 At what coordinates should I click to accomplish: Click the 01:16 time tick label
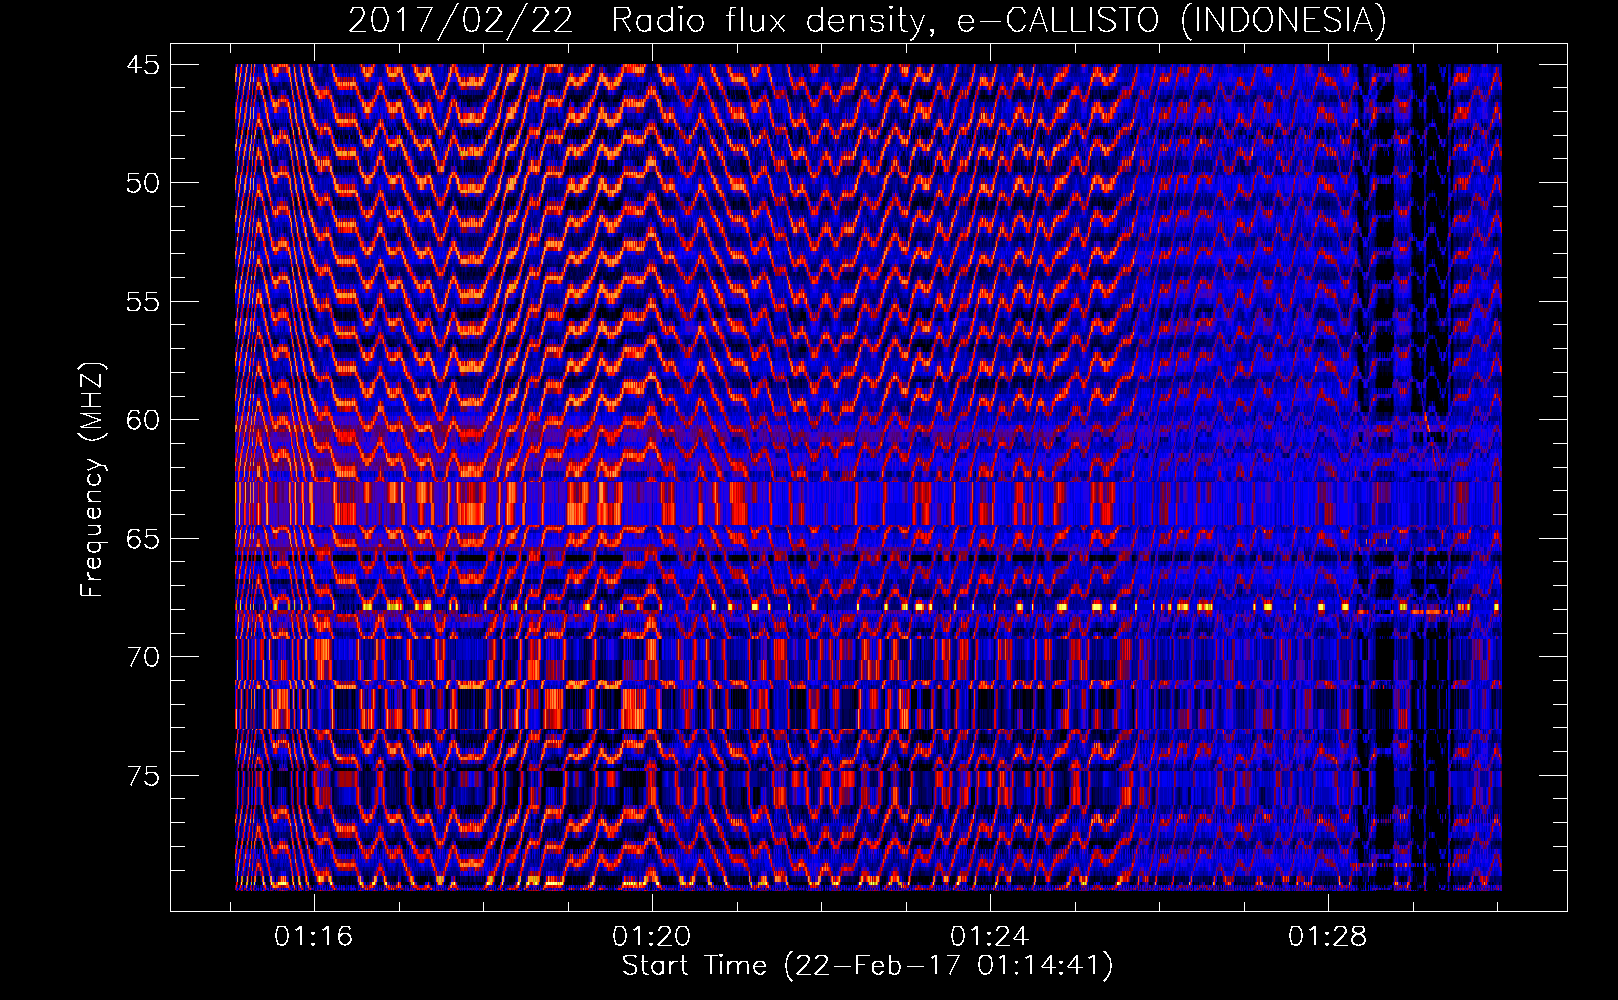pos(314,937)
